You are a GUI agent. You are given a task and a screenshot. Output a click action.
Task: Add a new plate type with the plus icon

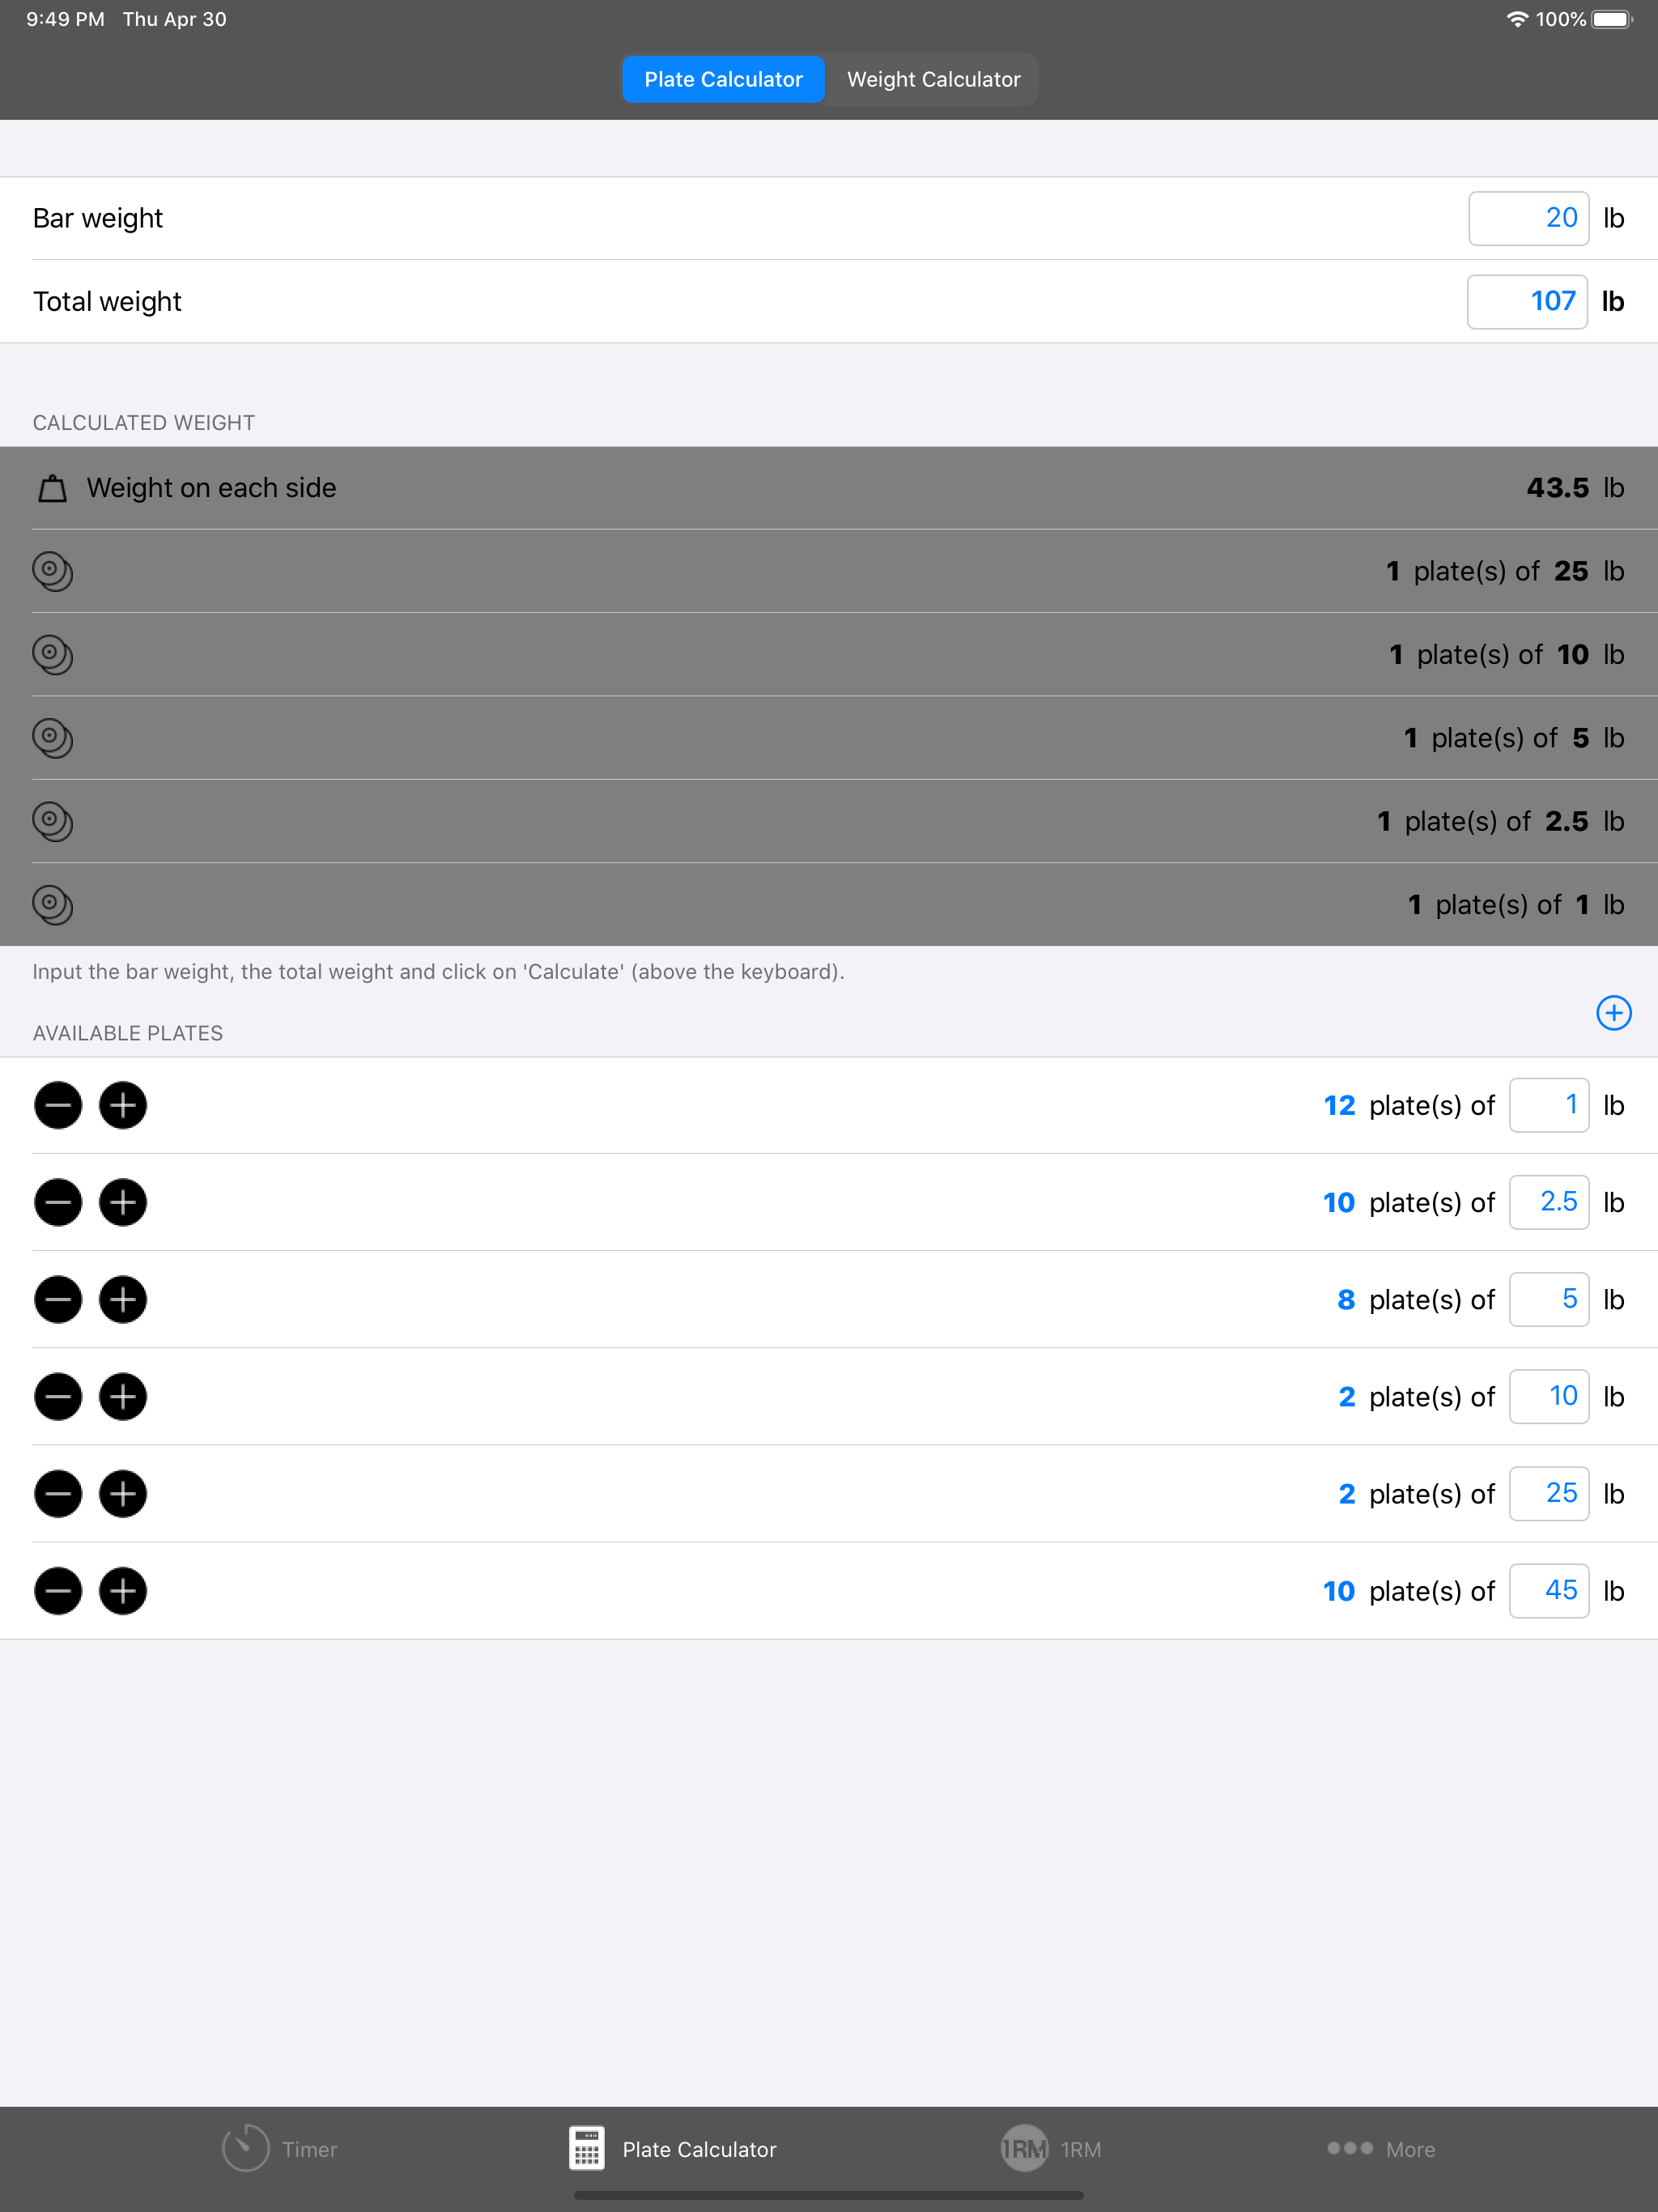point(1613,1013)
